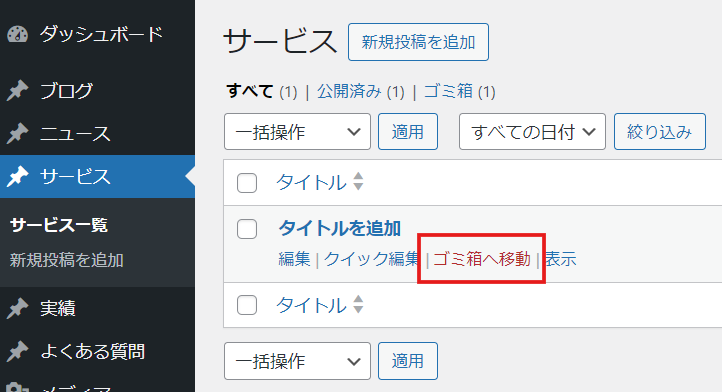Click the sort arrows beside top タイトル header

click(358, 181)
